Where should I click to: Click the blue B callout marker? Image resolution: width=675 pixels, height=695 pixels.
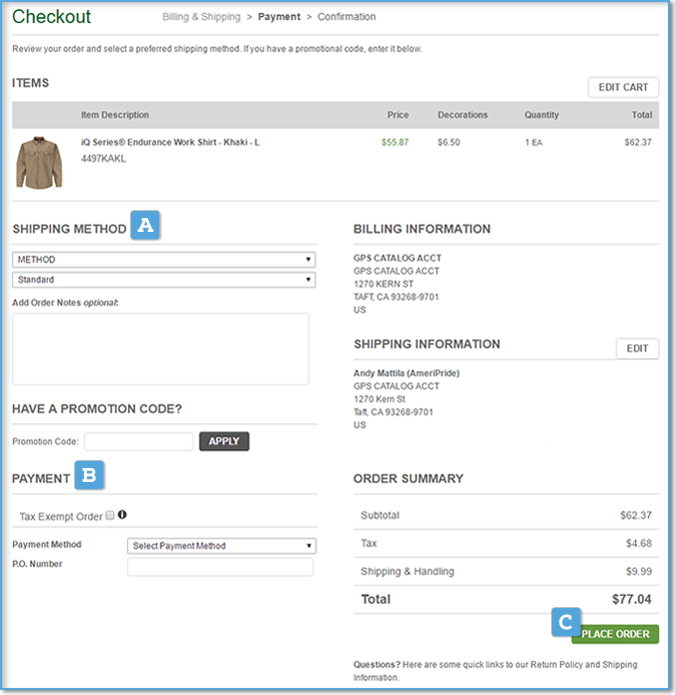tap(89, 476)
